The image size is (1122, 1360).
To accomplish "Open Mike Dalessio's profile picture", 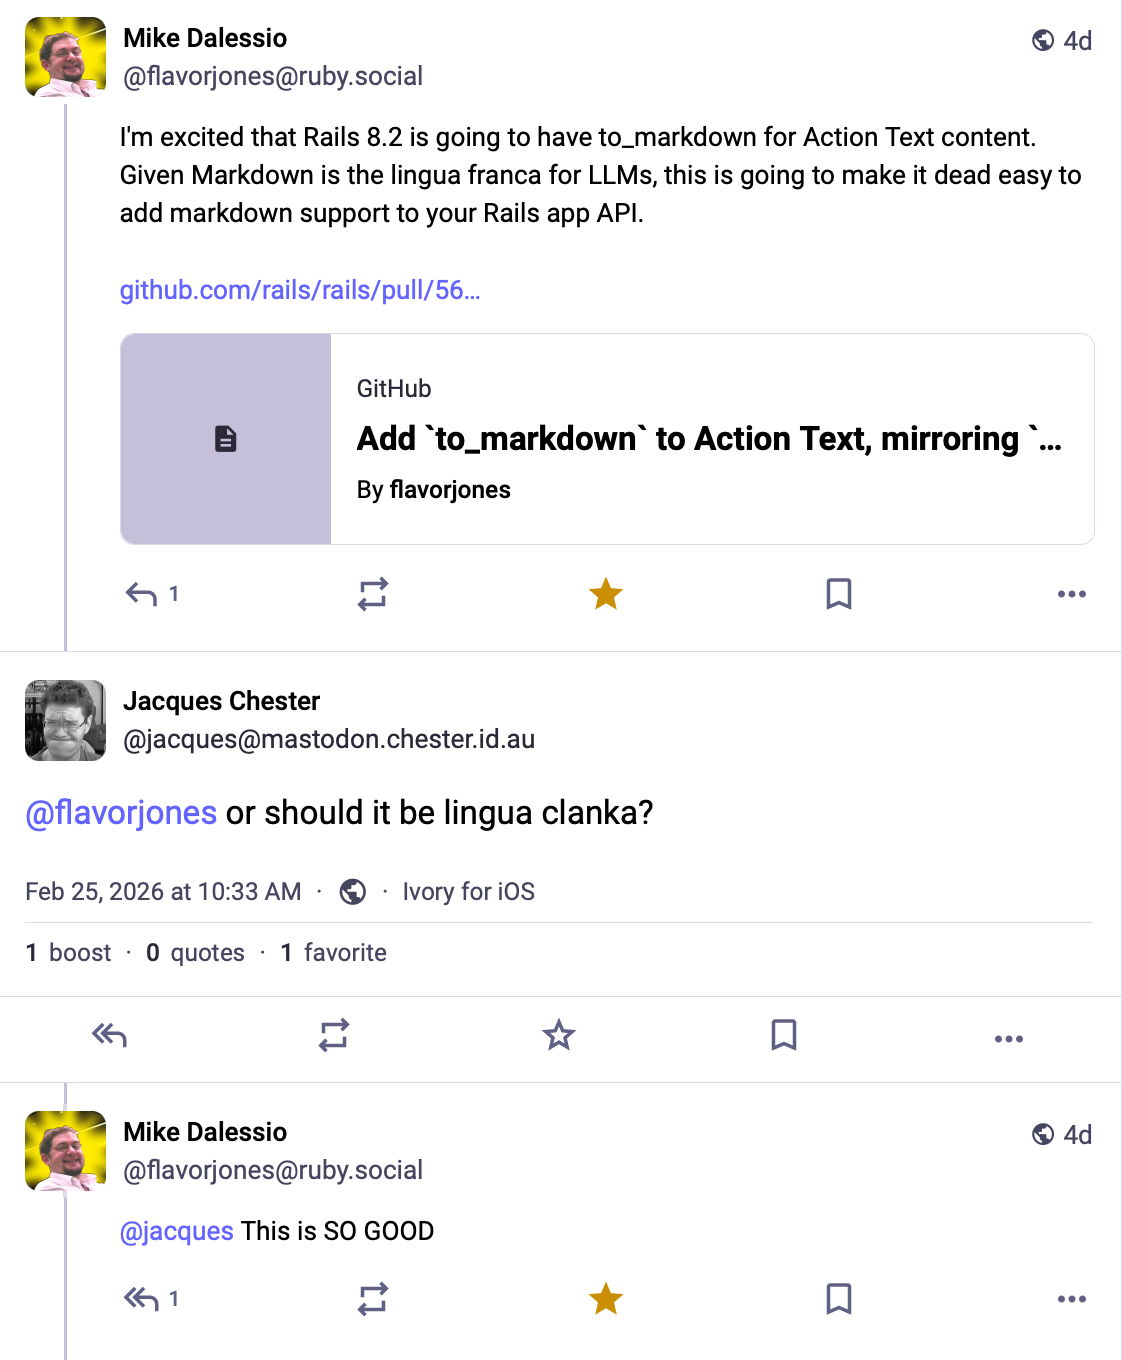I will (x=65, y=57).
